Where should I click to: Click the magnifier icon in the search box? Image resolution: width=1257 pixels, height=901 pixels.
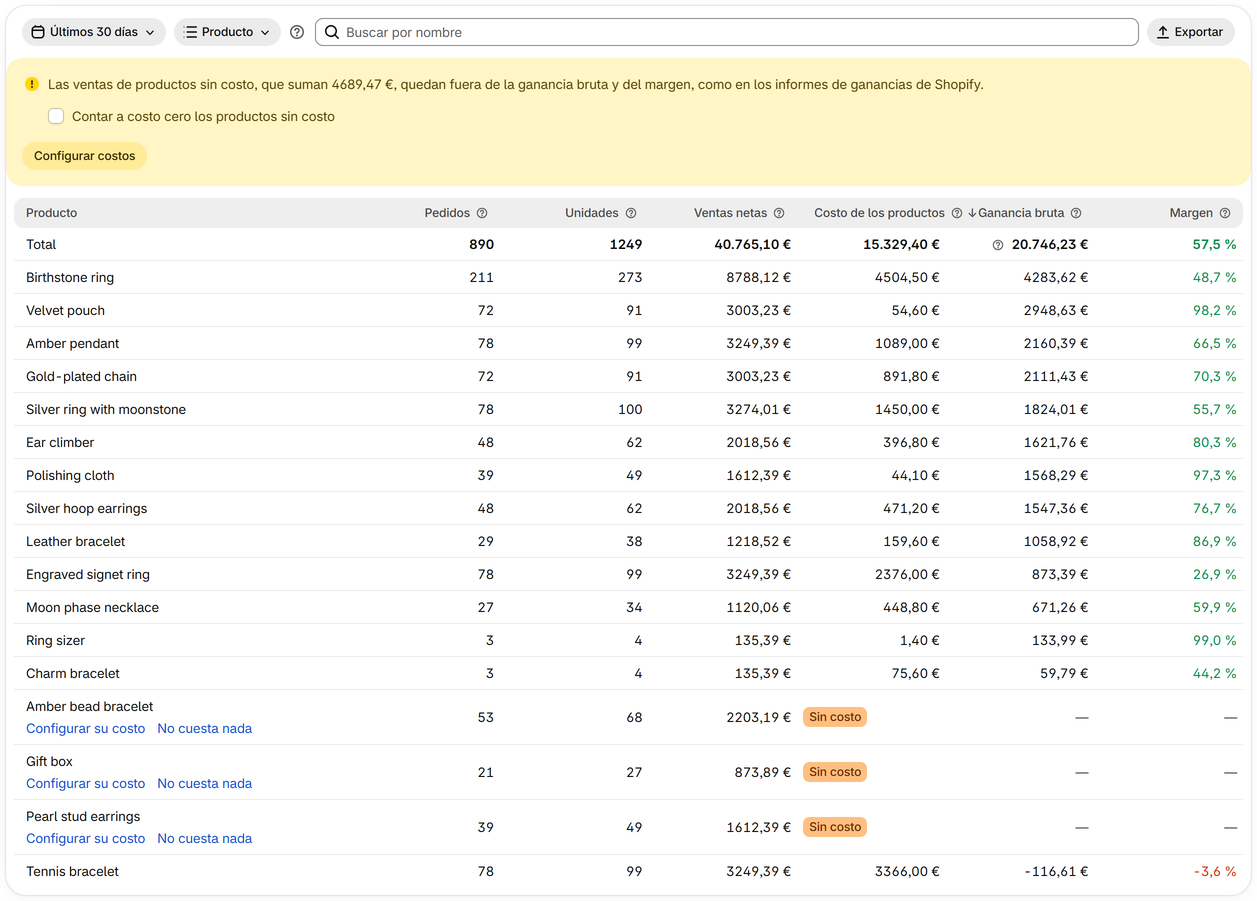click(x=332, y=32)
